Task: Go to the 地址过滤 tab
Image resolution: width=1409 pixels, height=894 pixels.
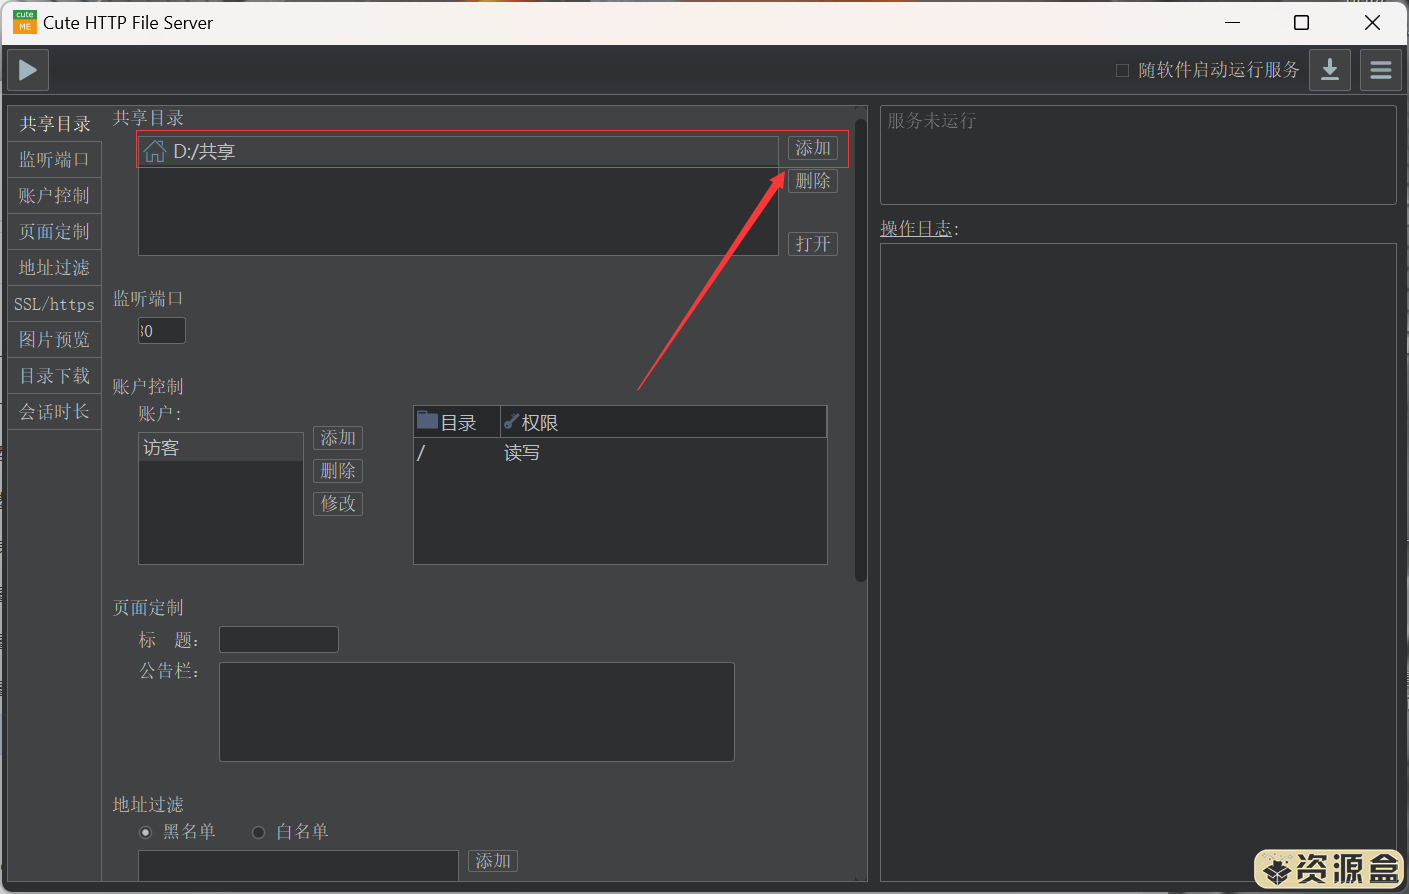Action: [54, 268]
